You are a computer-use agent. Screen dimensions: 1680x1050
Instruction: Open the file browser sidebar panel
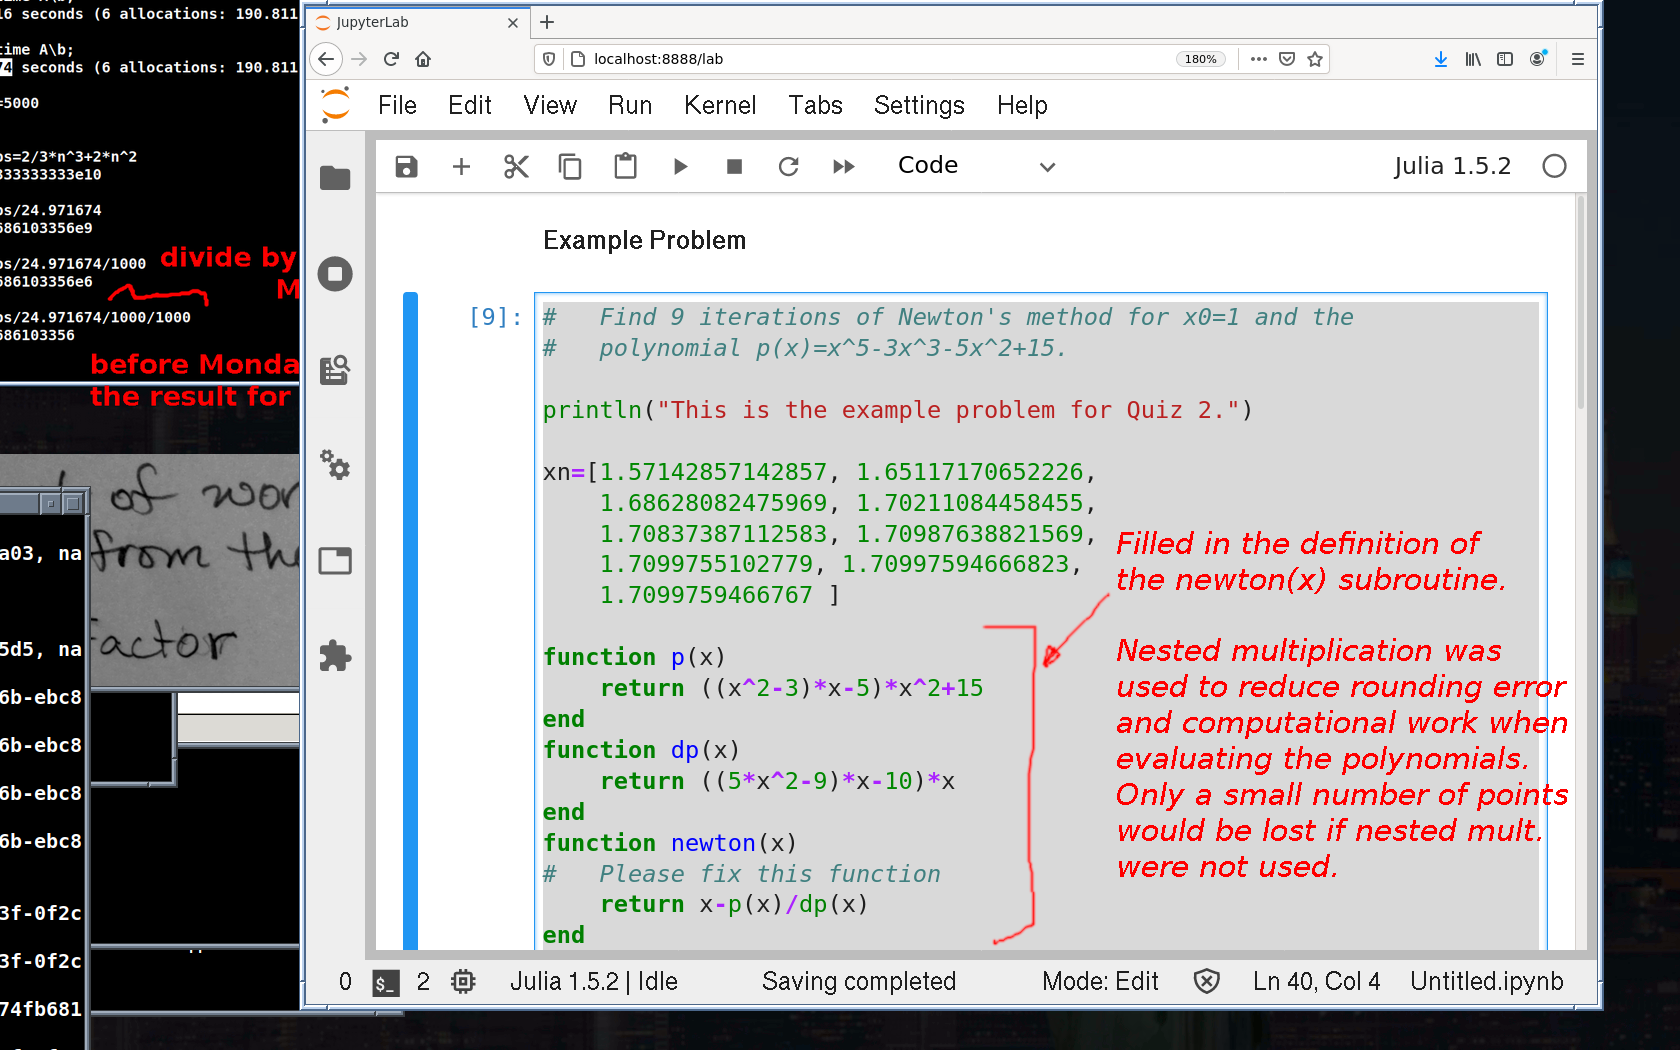click(x=335, y=178)
